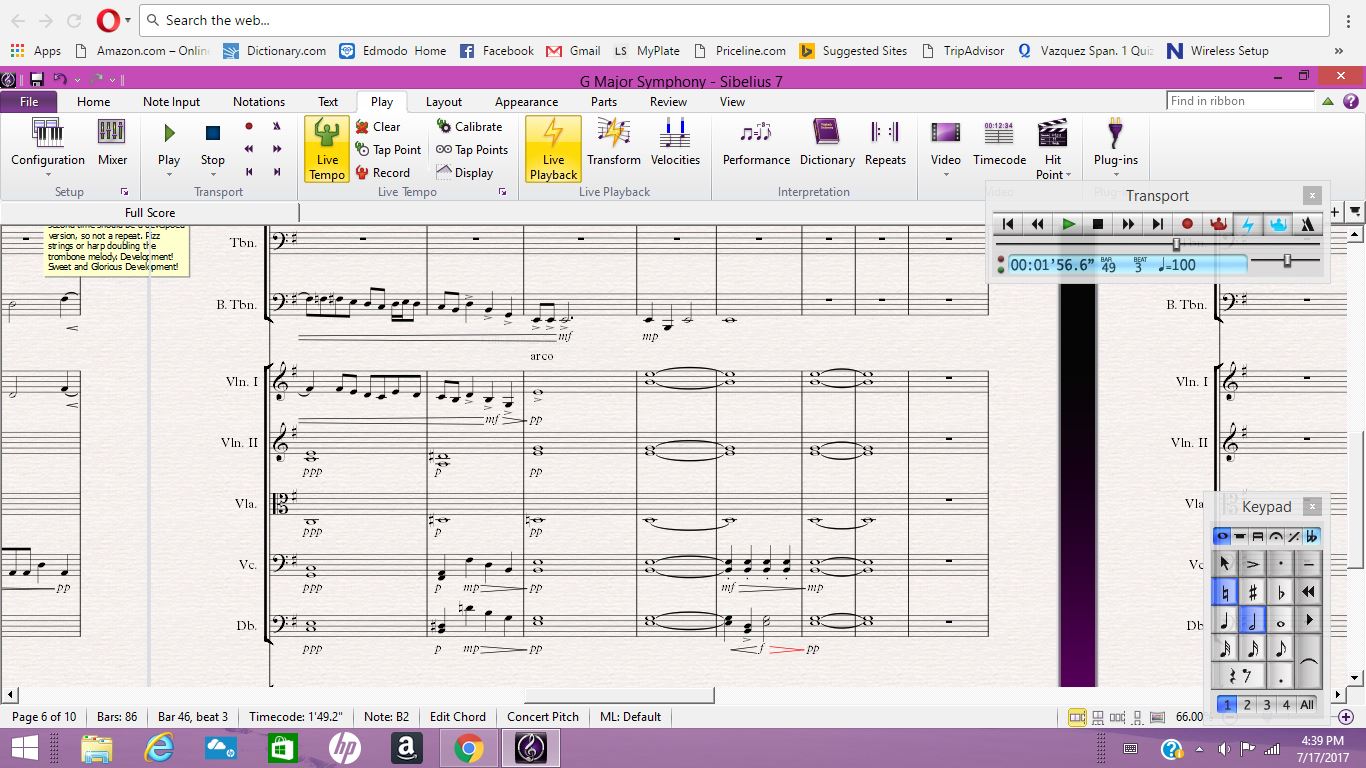Open Chrome from the Windows taskbar
Image resolution: width=1366 pixels, height=768 pixels.
coord(468,748)
